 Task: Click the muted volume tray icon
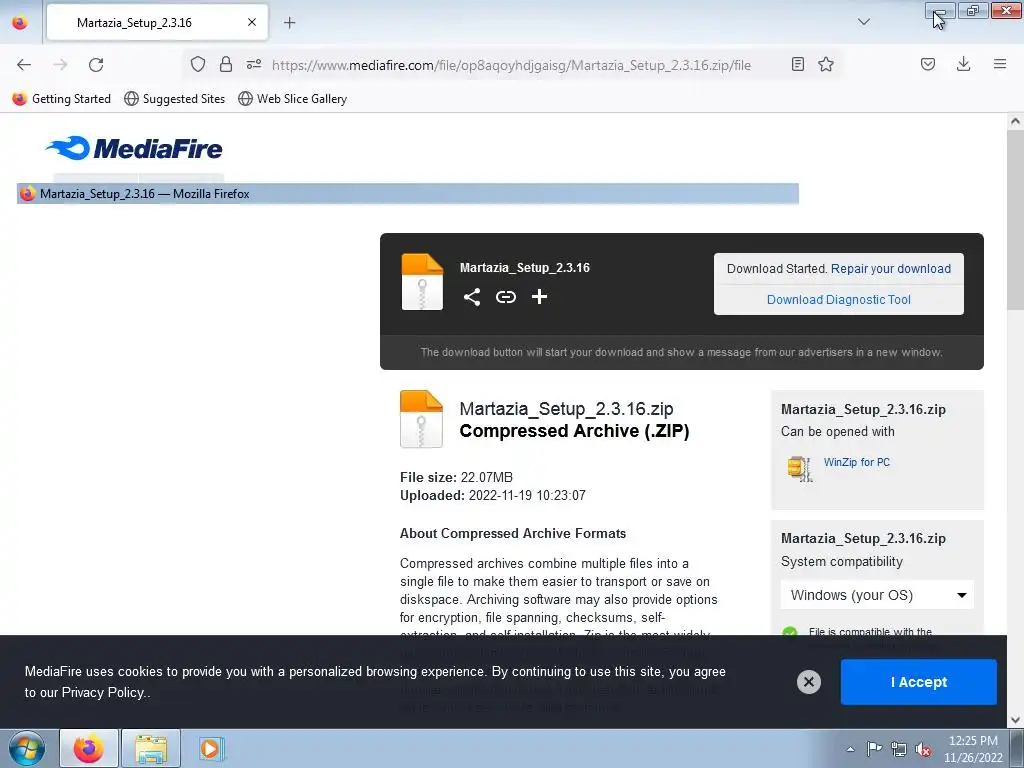(923, 749)
